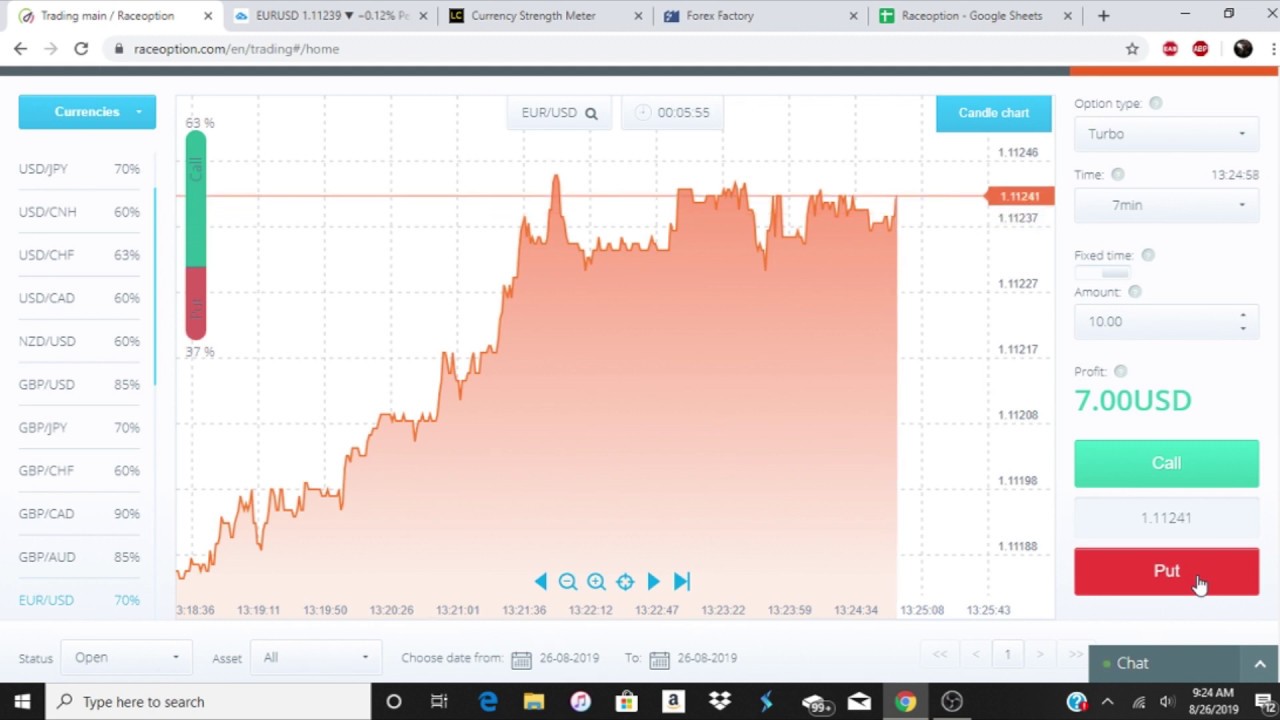Increase the amount with the up stepper arrow

tap(1243, 315)
